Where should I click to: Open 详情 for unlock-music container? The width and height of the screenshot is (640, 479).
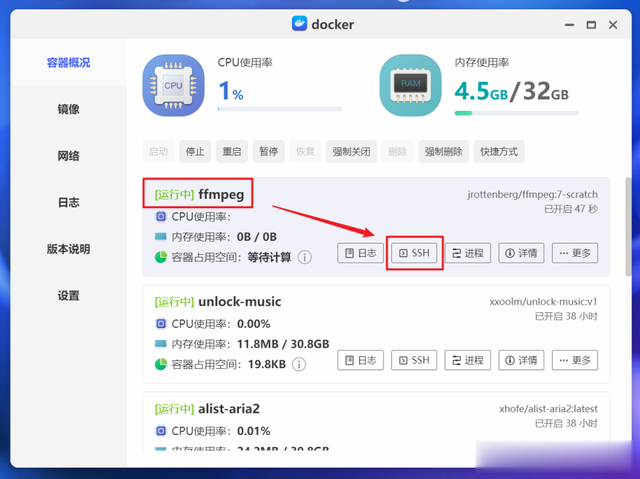[521, 360]
